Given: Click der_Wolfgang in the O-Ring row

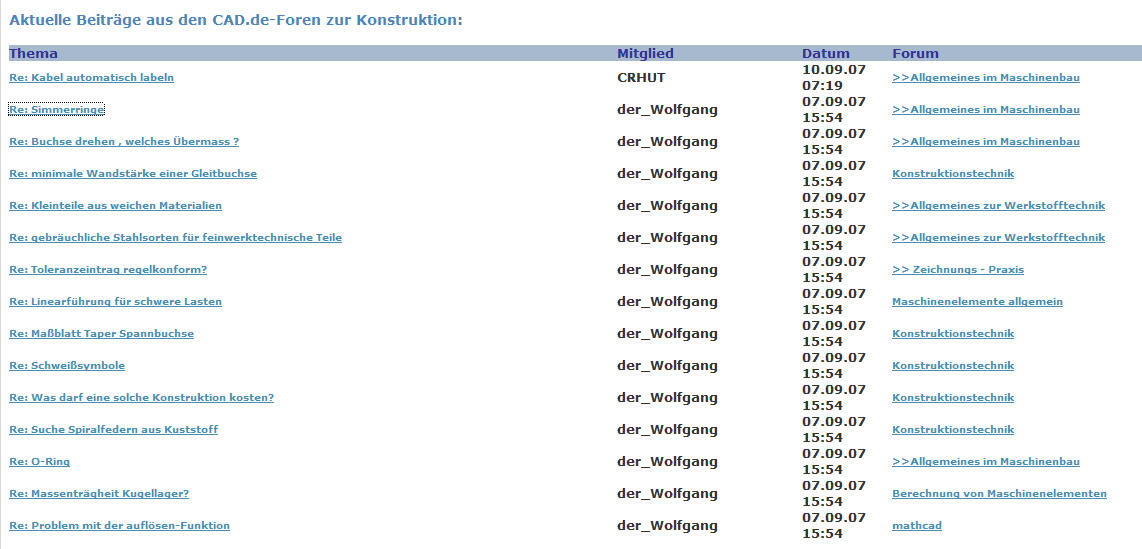Looking at the screenshot, I should tap(667, 462).
